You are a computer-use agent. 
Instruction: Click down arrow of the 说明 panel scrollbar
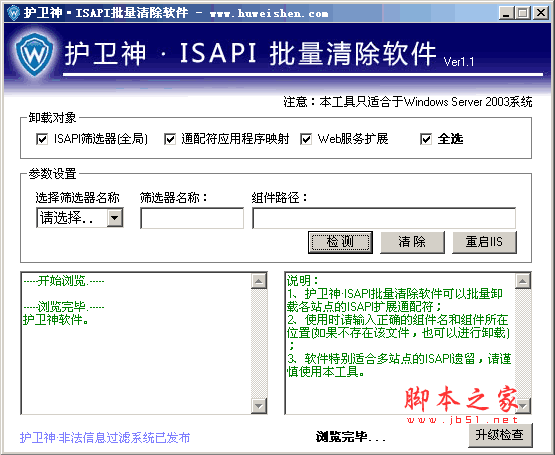pyautogui.click(x=523, y=405)
